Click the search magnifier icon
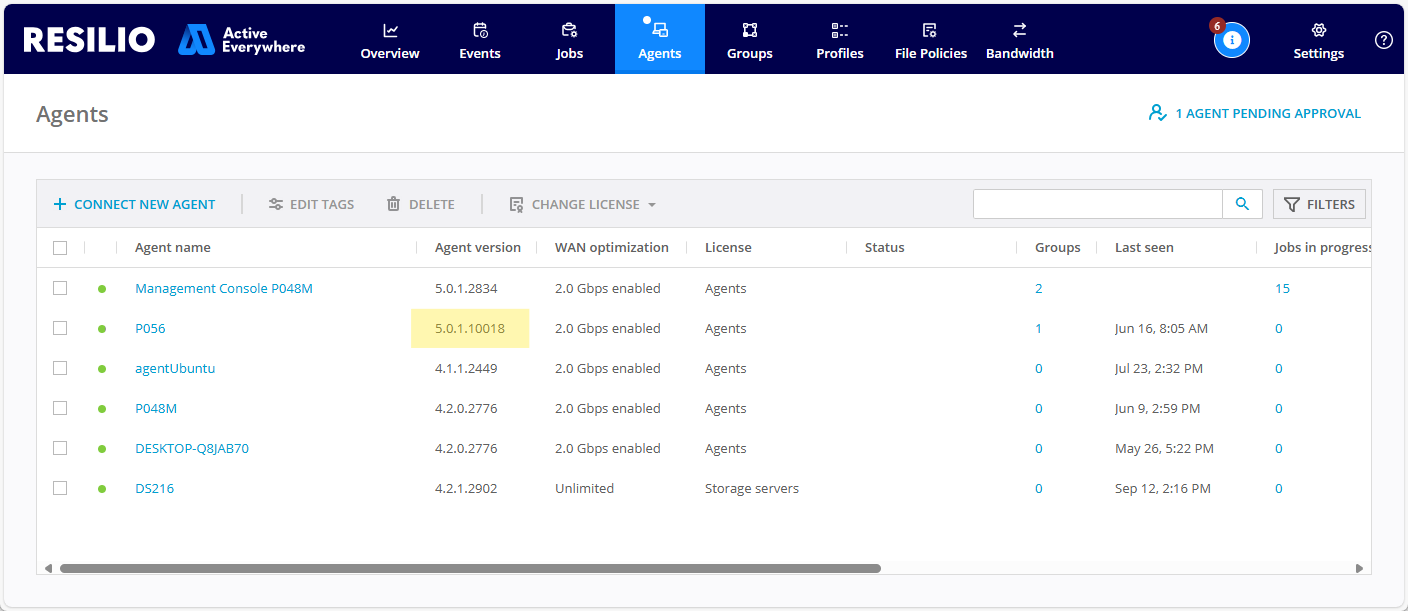Viewport: 1408px width, 611px height. (1242, 204)
